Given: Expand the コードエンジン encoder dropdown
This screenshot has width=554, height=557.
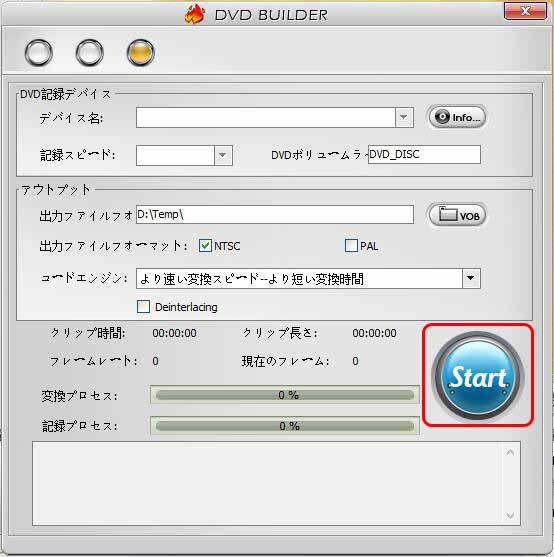Looking at the screenshot, I should (x=471, y=278).
